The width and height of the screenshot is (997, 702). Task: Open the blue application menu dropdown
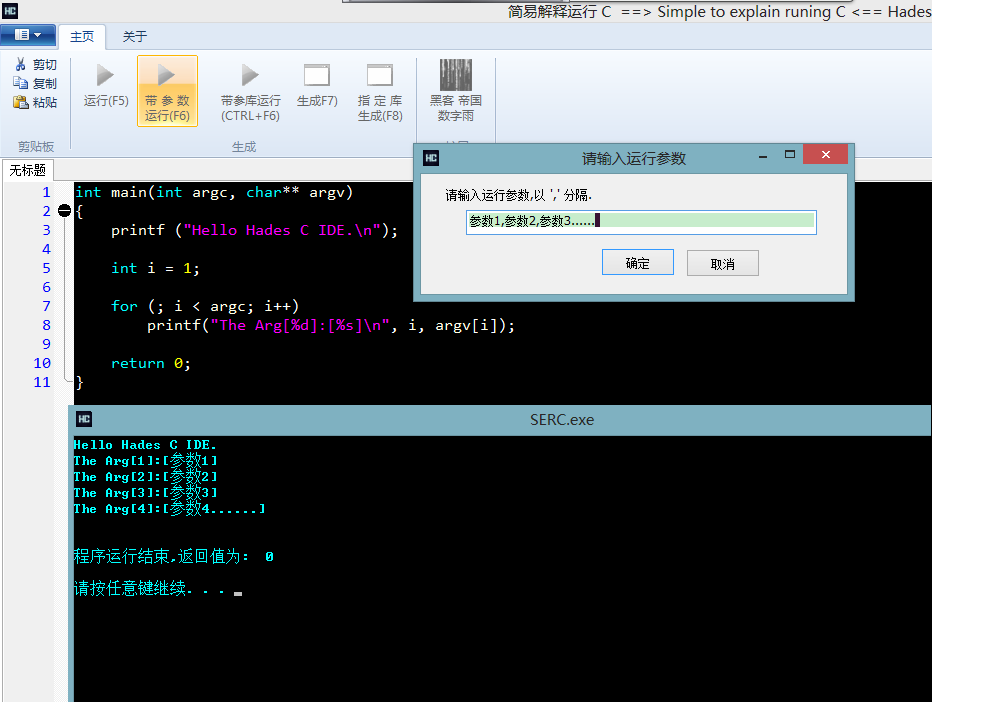tap(28, 35)
